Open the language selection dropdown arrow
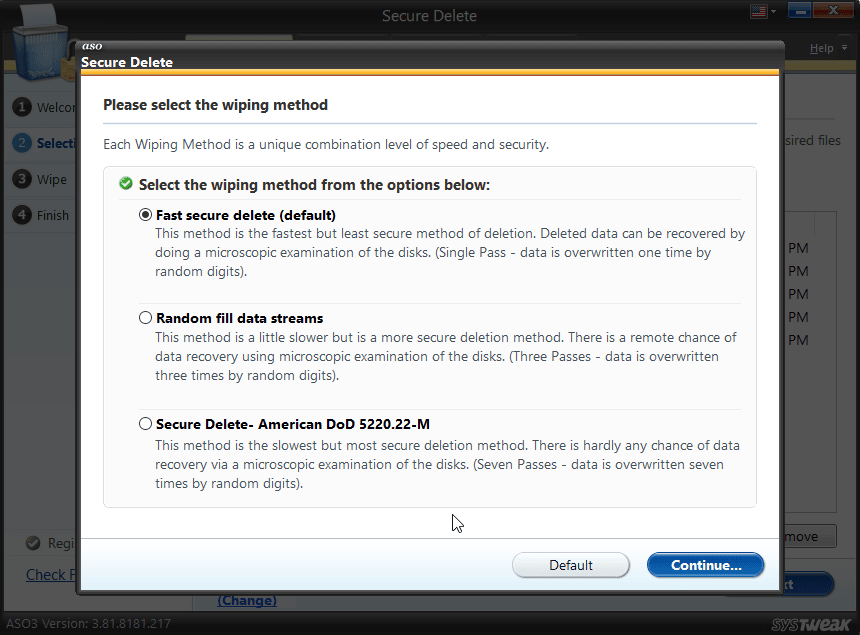Viewport: 860px width, 635px height. pos(773,10)
